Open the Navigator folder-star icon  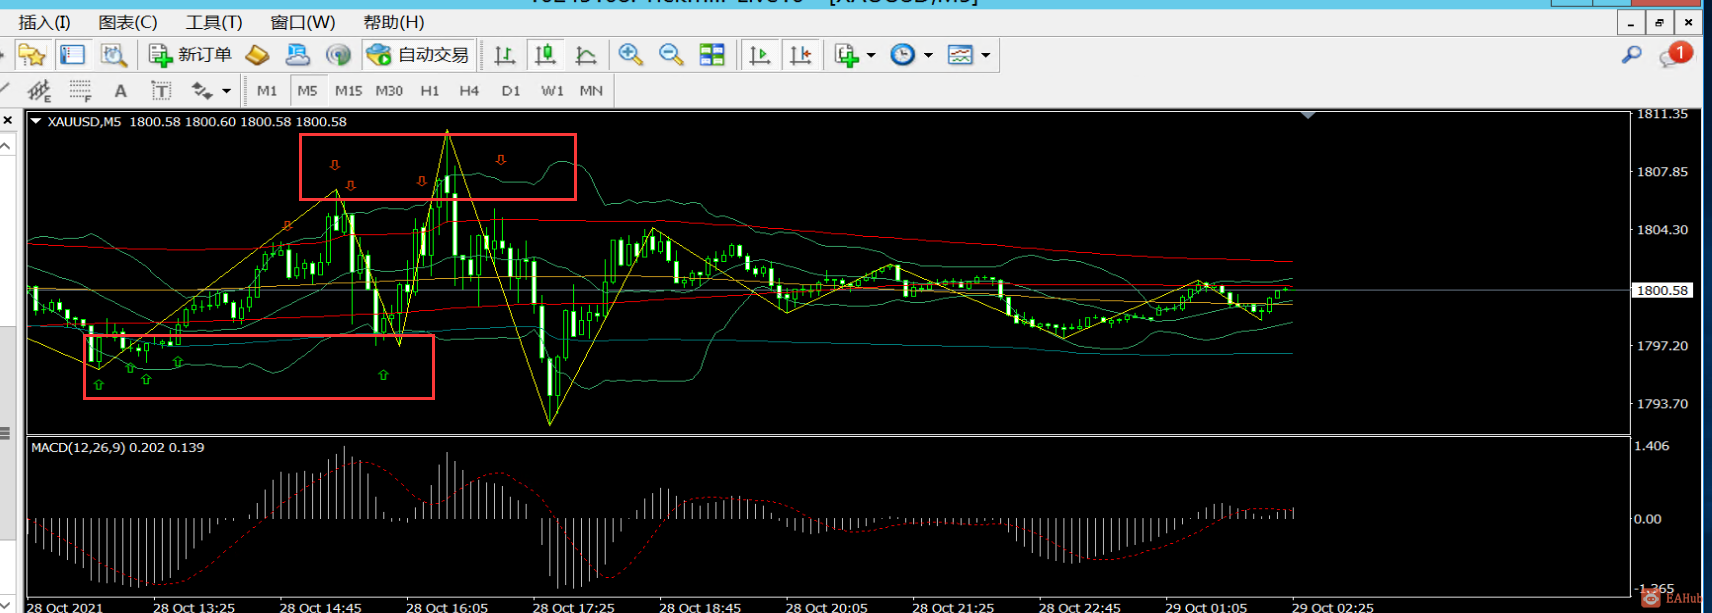(32, 55)
